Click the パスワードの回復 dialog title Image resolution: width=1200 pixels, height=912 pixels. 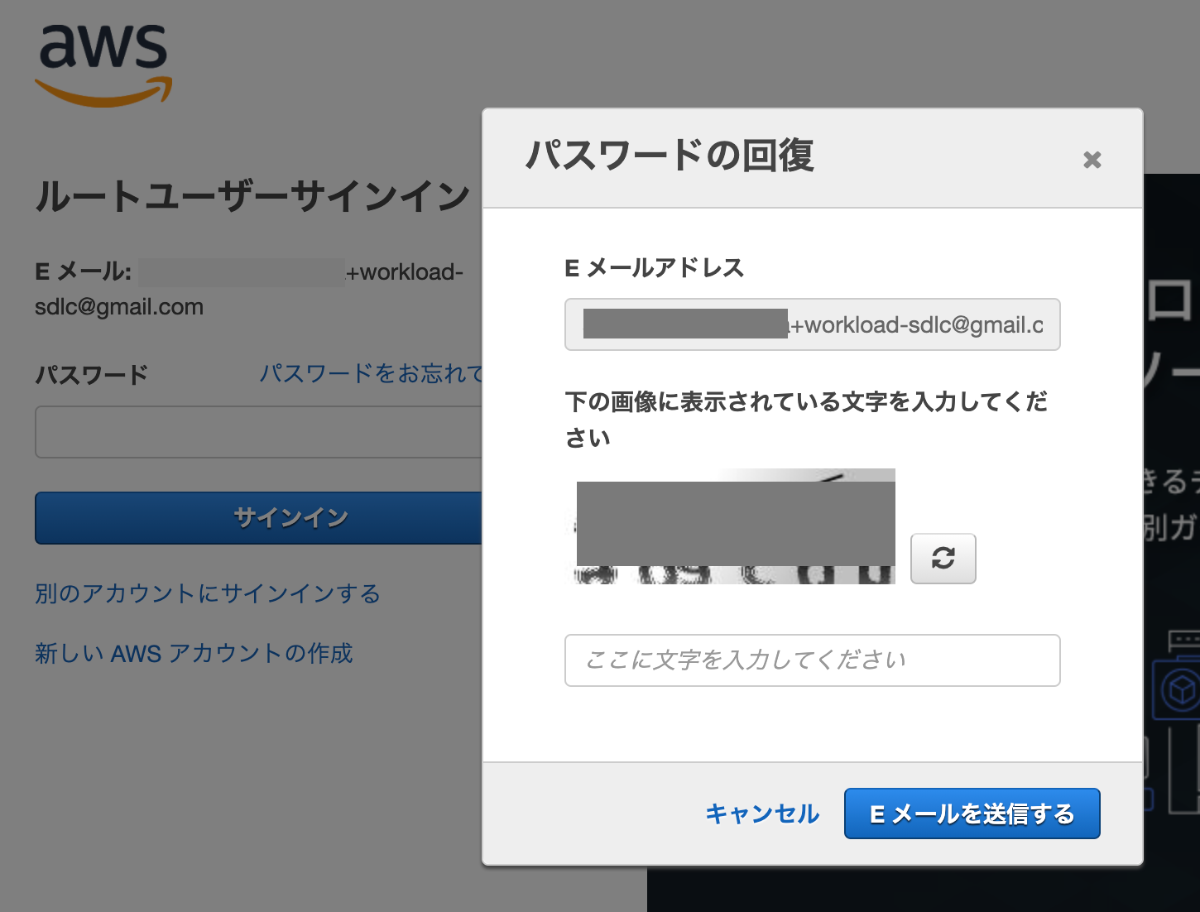[x=670, y=156]
